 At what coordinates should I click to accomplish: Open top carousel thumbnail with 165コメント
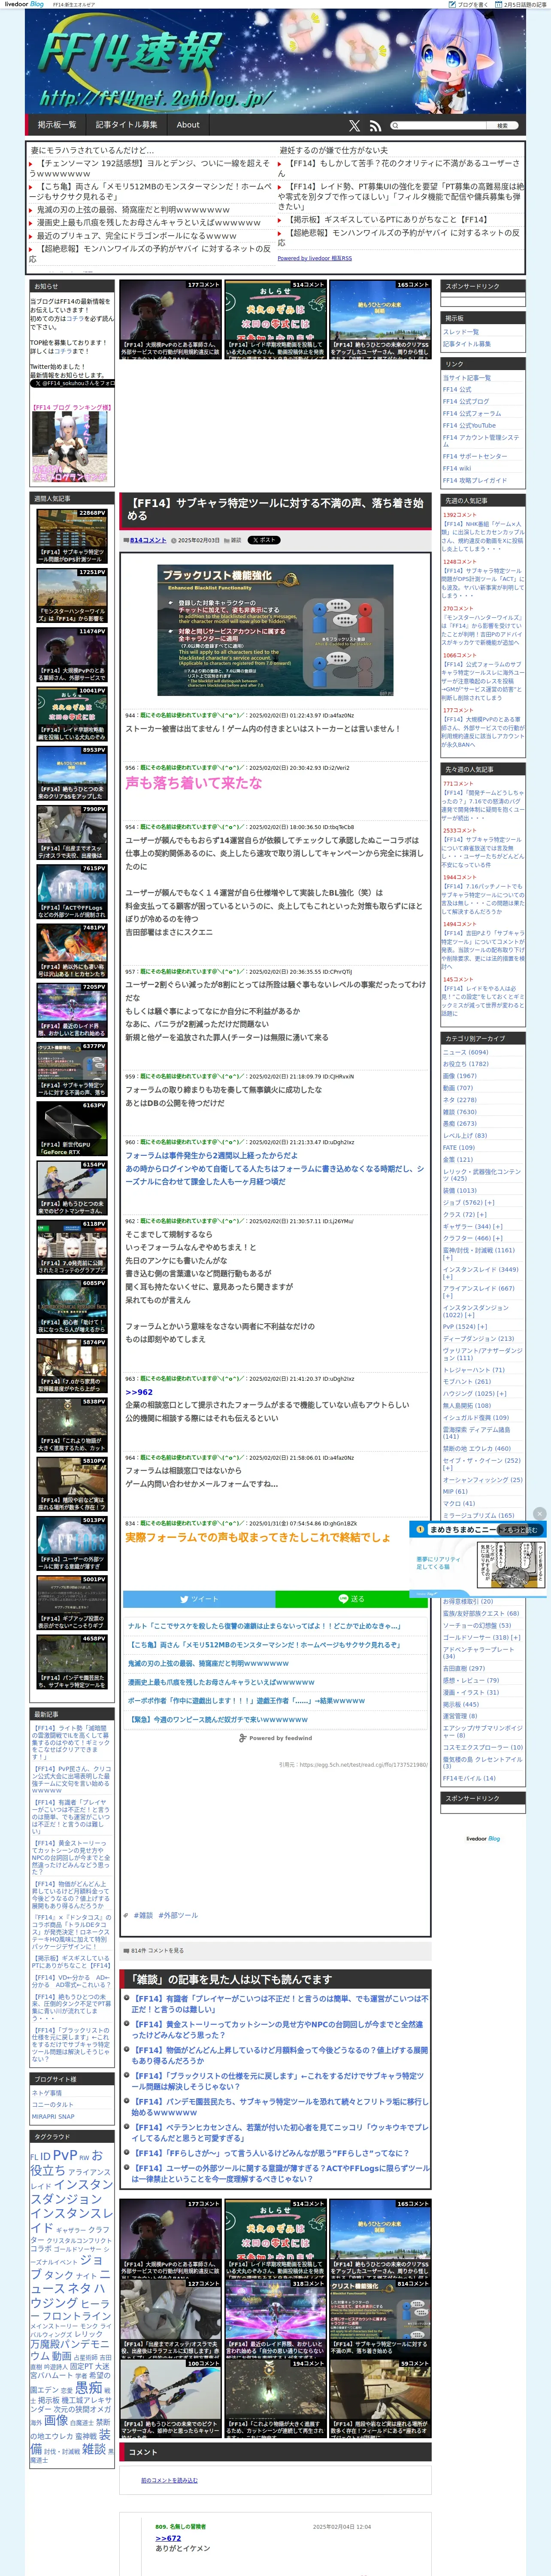pyautogui.click(x=380, y=319)
